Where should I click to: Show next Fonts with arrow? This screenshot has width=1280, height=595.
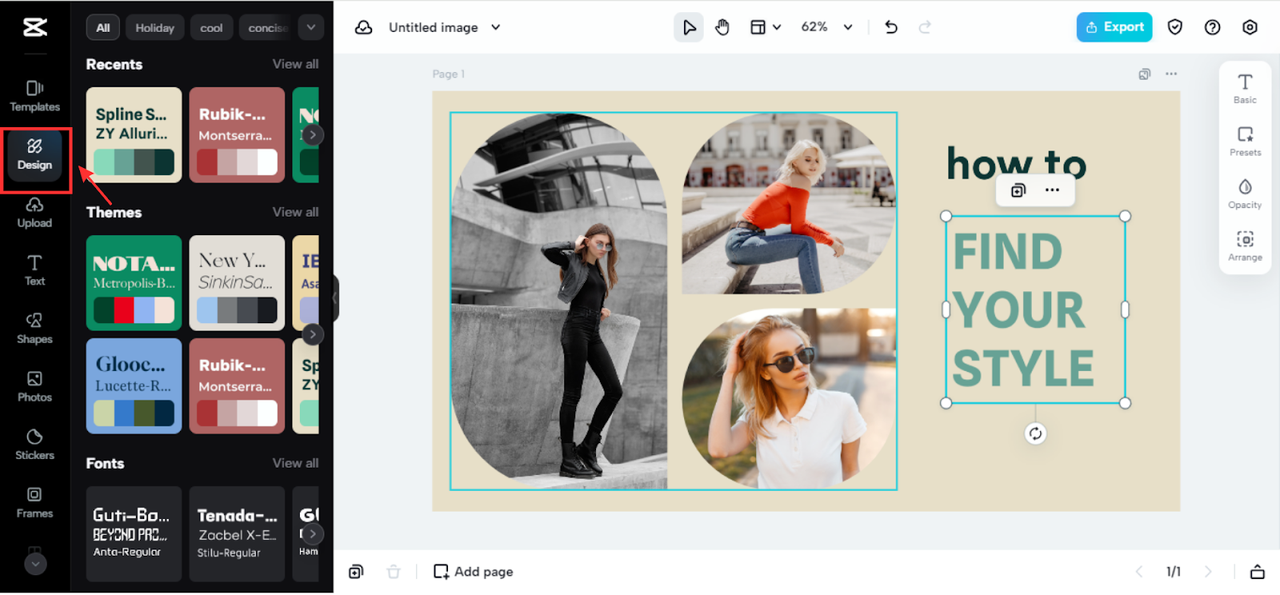pos(313,534)
